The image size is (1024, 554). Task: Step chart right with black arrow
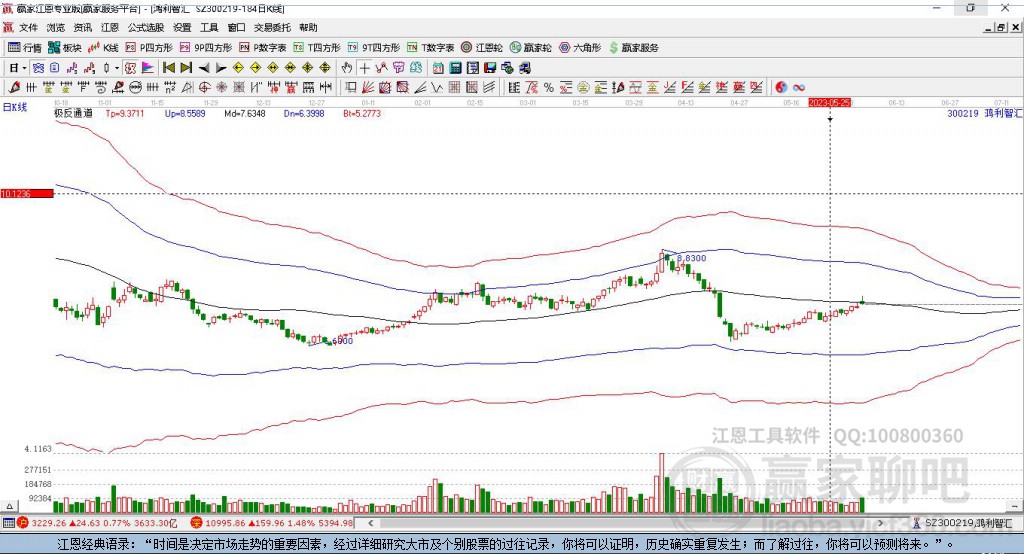point(221,68)
